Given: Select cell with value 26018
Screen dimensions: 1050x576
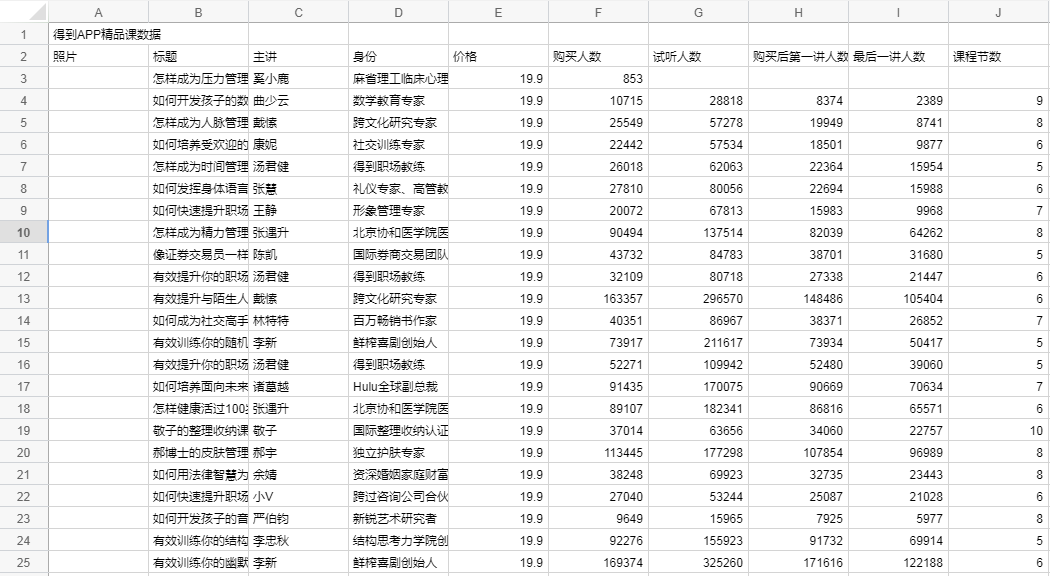Looking at the screenshot, I should pyautogui.click(x=598, y=167).
